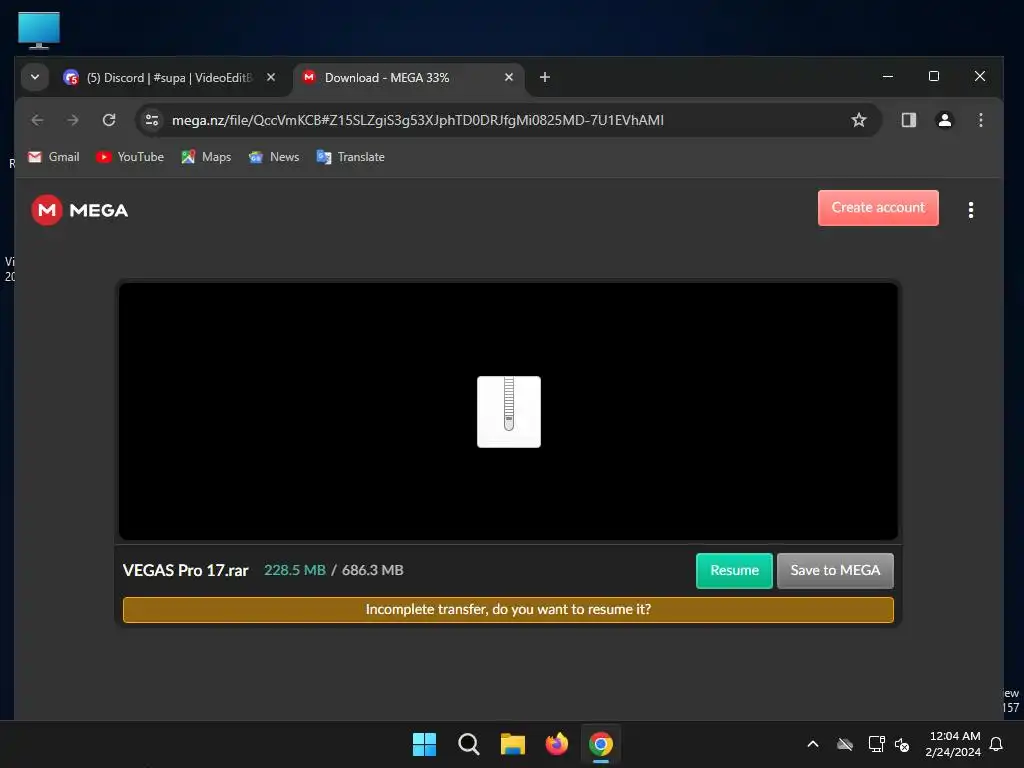This screenshot has width=1024, height=768.
Task: Bookmark this page with star icon
Action: tap(859, 120)
